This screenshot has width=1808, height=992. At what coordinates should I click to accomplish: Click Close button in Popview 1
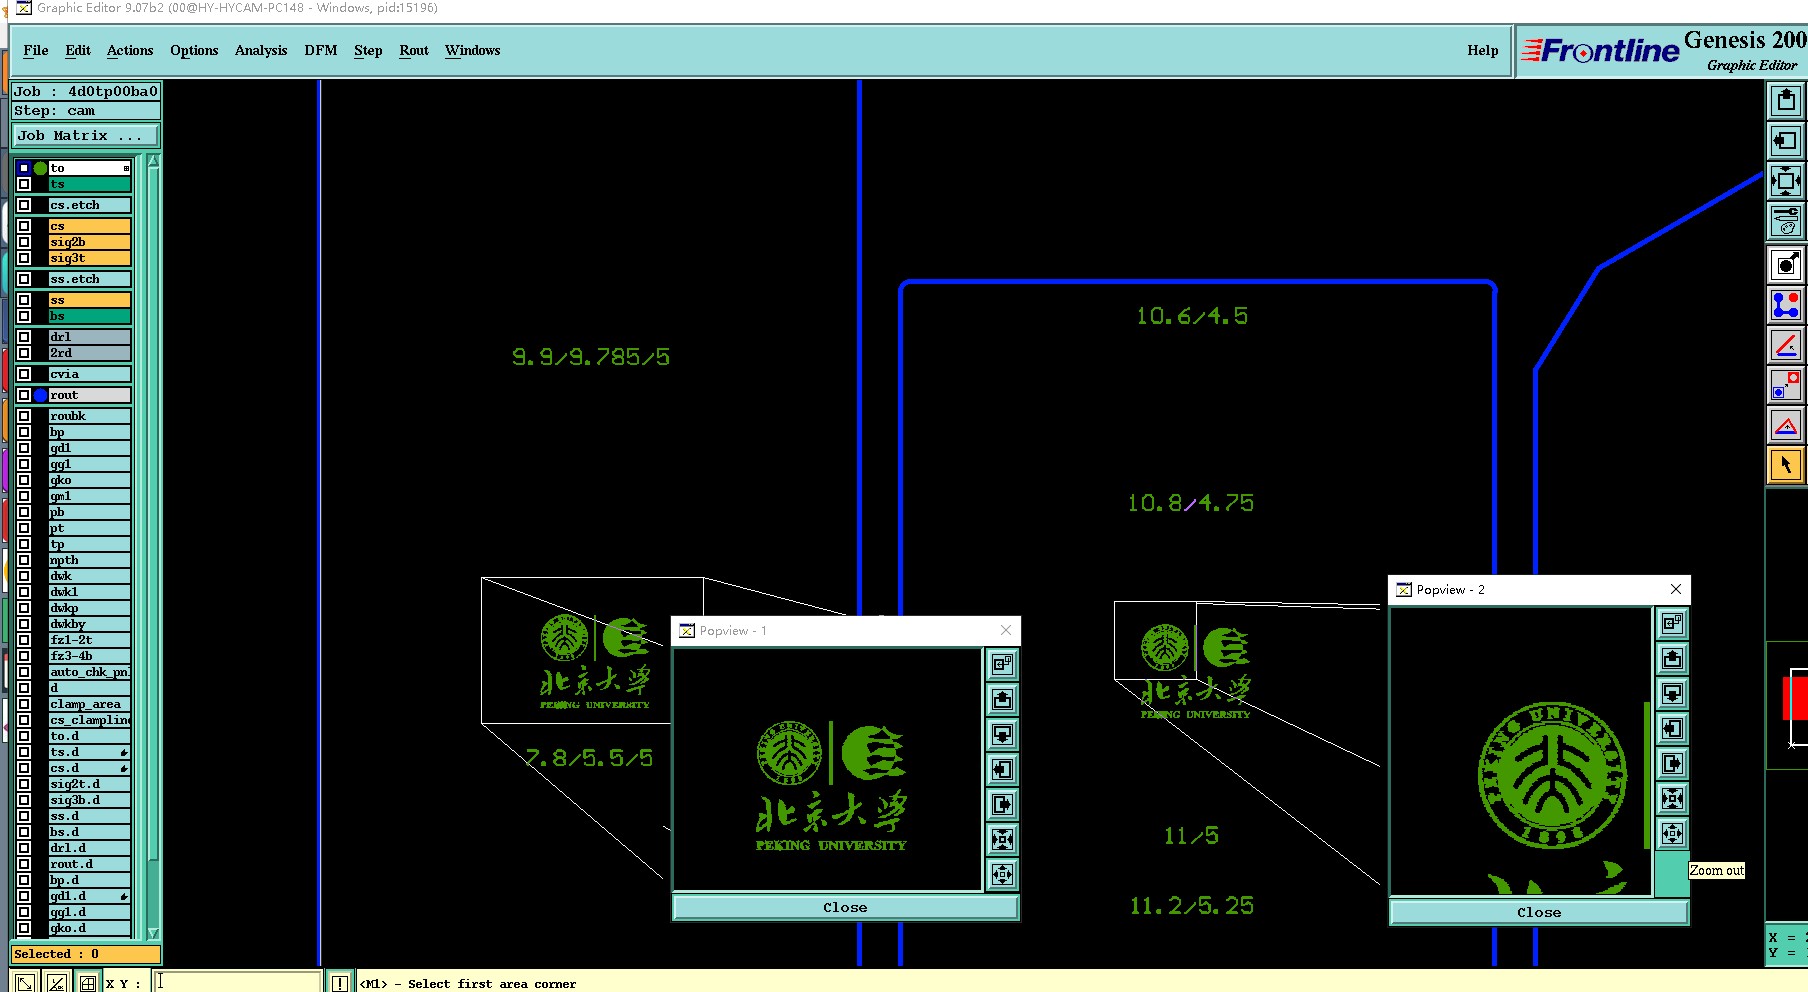pos(846,907)
